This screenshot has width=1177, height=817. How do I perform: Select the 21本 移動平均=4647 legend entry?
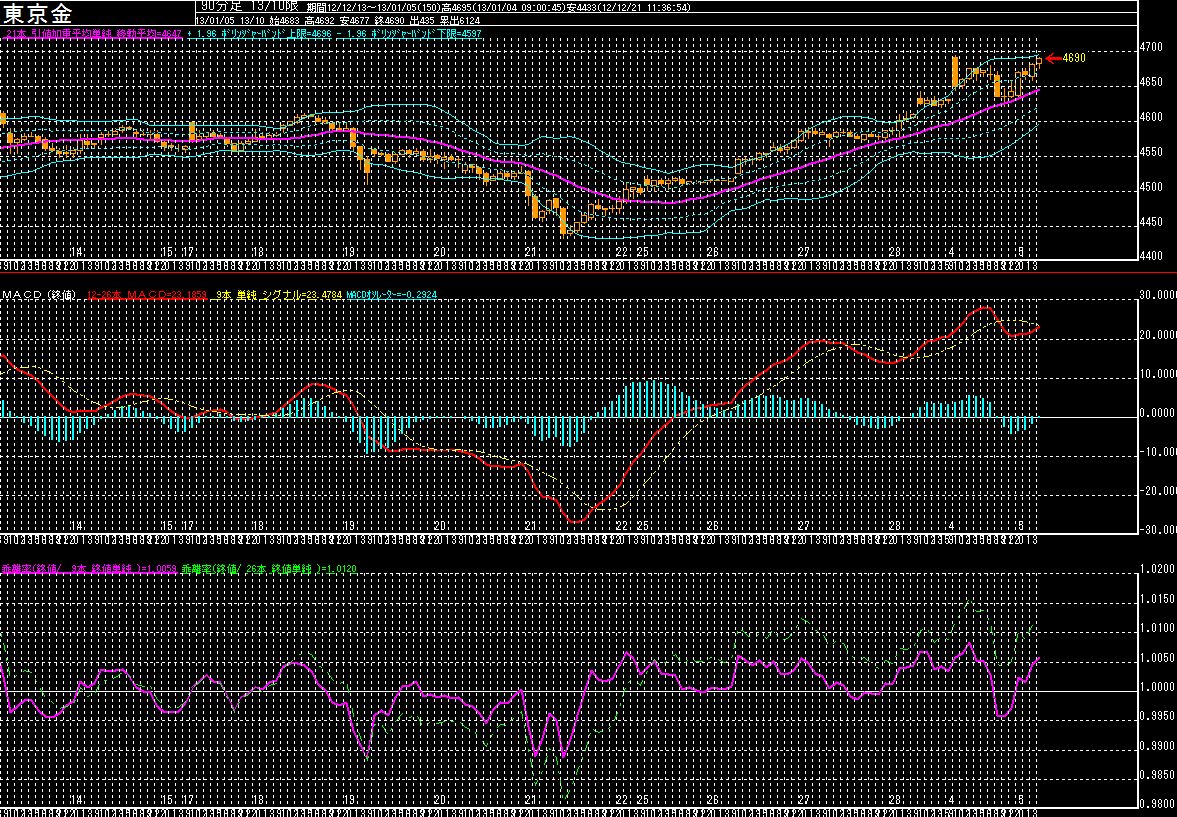point(92,34)
